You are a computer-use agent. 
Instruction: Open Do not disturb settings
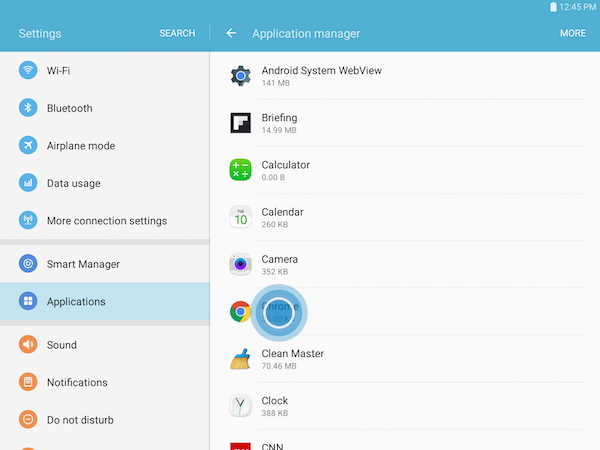click(105, 419)
